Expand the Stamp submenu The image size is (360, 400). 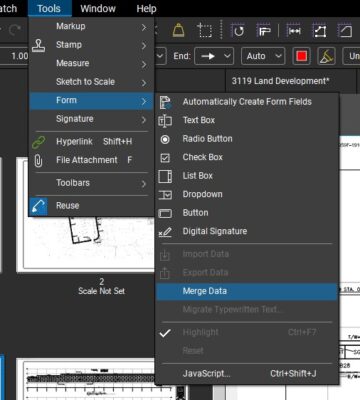pyautogui.click(x=91, y=45)
